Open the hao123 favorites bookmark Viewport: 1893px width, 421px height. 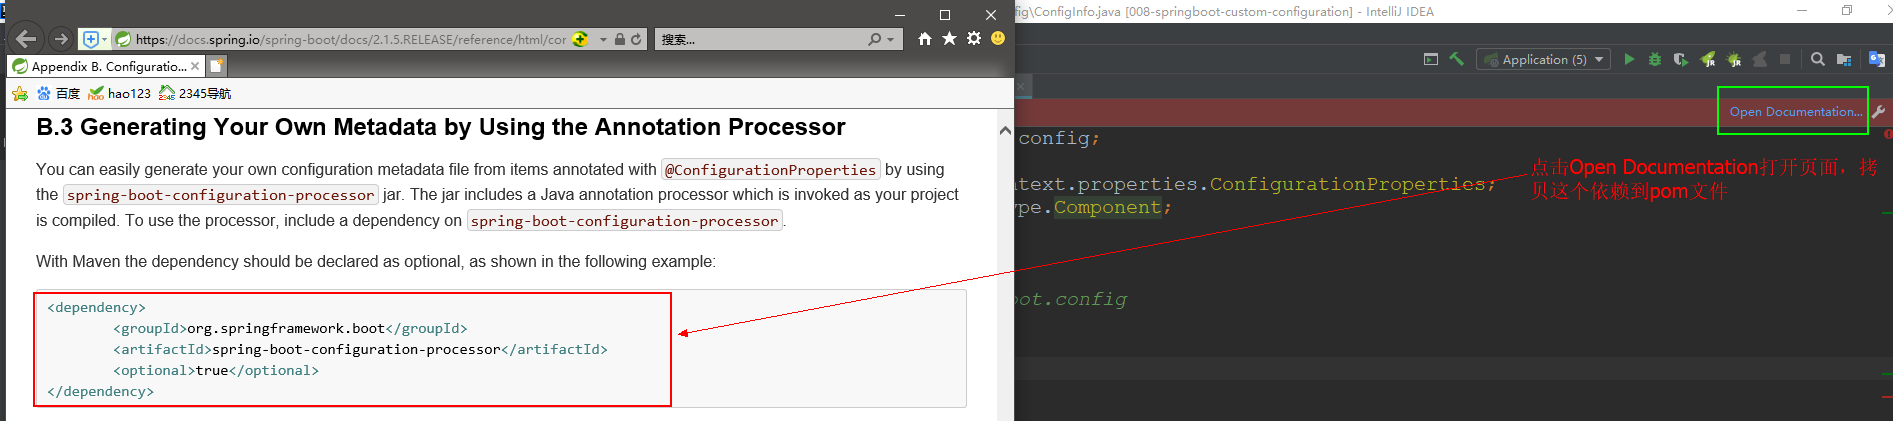coord(120,93)
